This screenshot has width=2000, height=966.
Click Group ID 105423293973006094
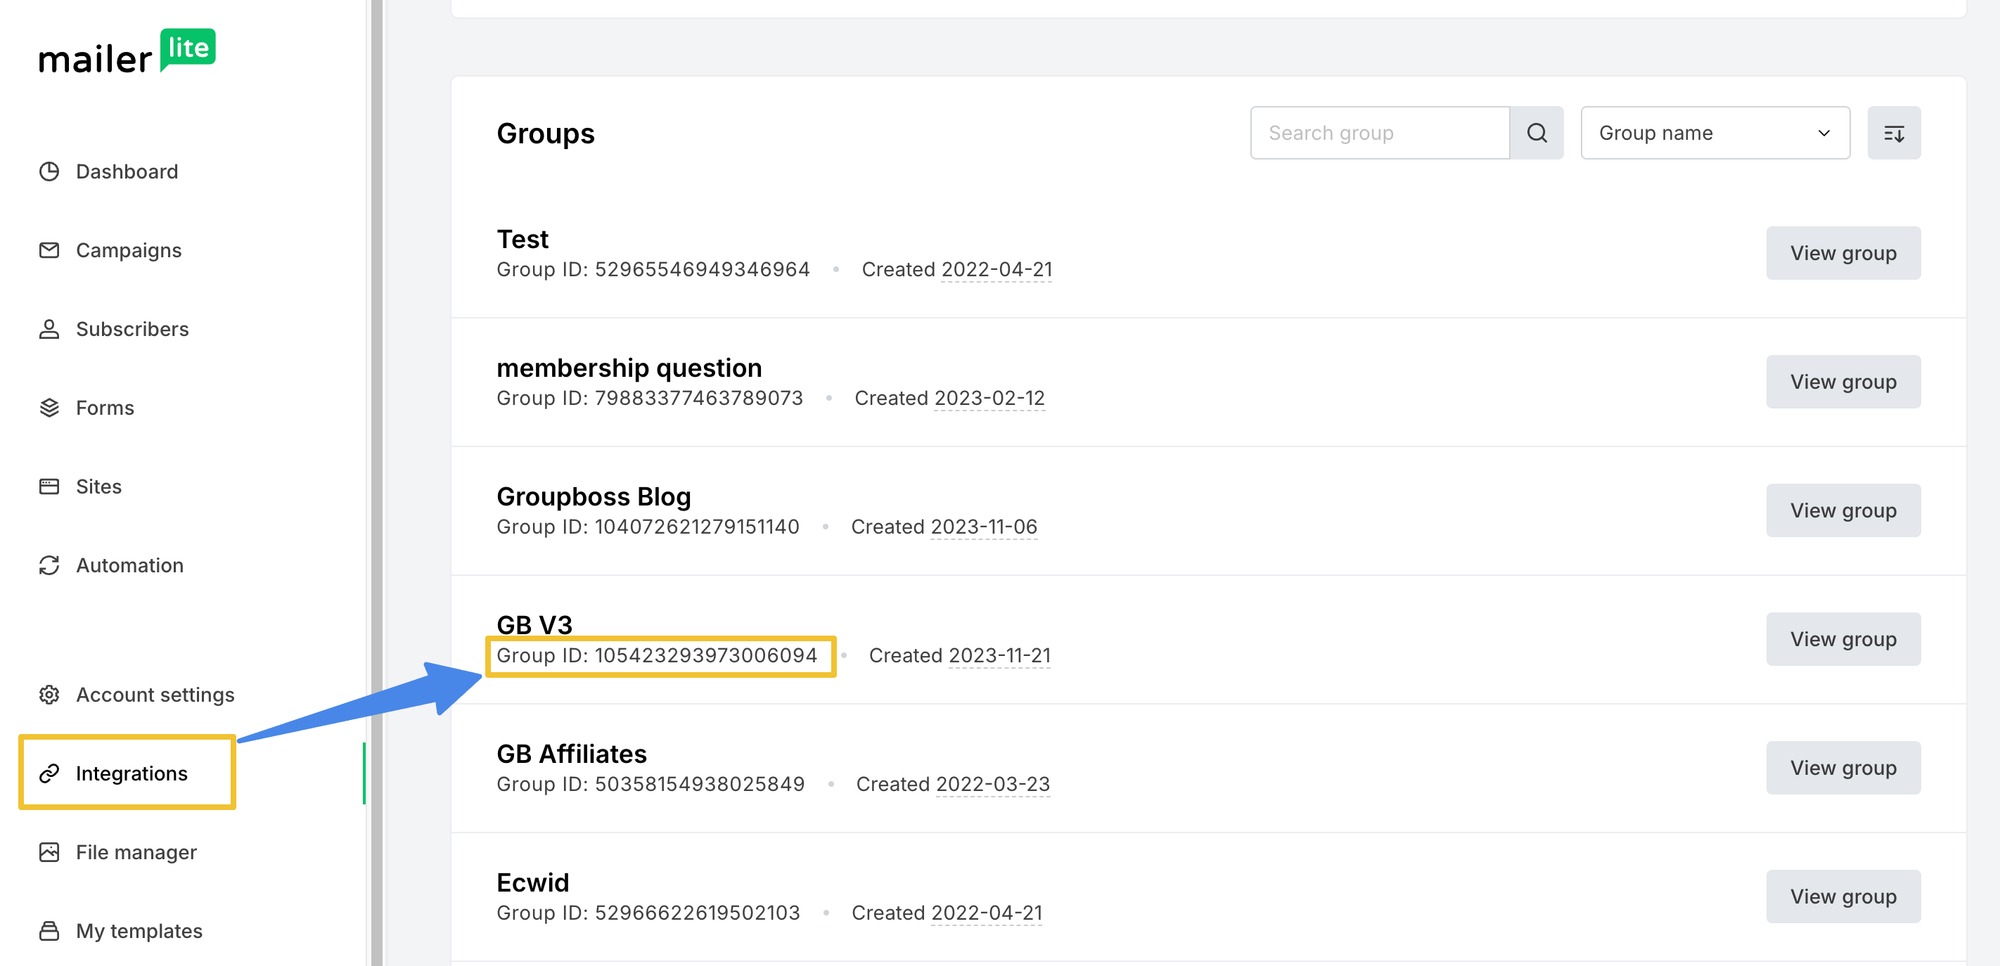point(657,655)
